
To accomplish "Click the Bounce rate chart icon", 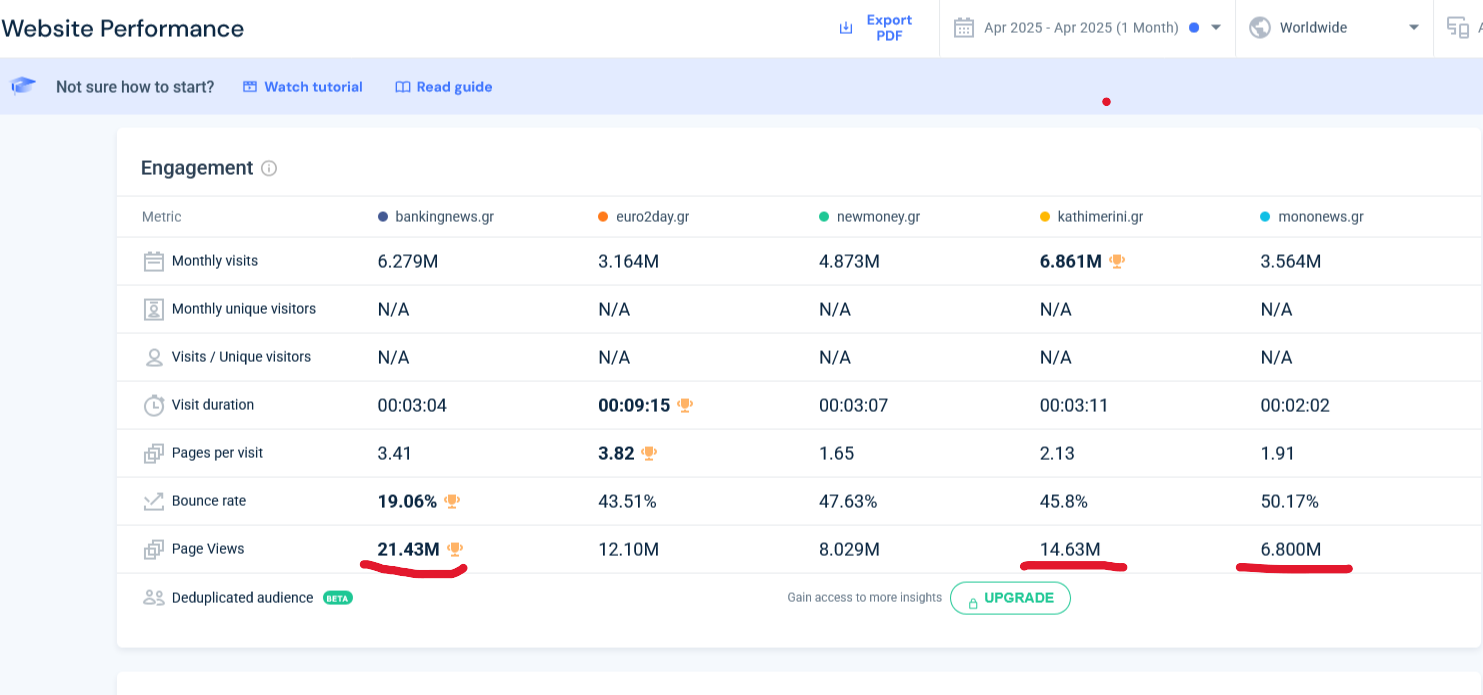I will (153, 502).
